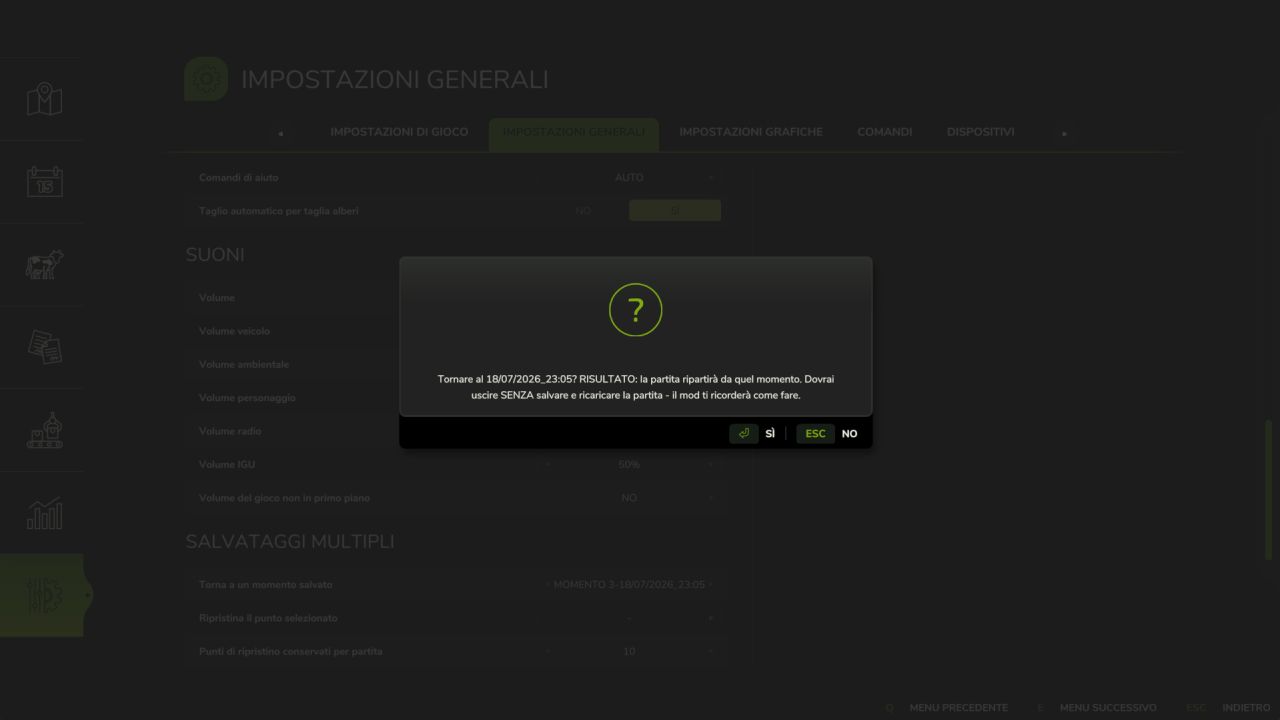Click Menu Successivo at the bottom
1280x720 pixels.
(x=1108, y=708)
